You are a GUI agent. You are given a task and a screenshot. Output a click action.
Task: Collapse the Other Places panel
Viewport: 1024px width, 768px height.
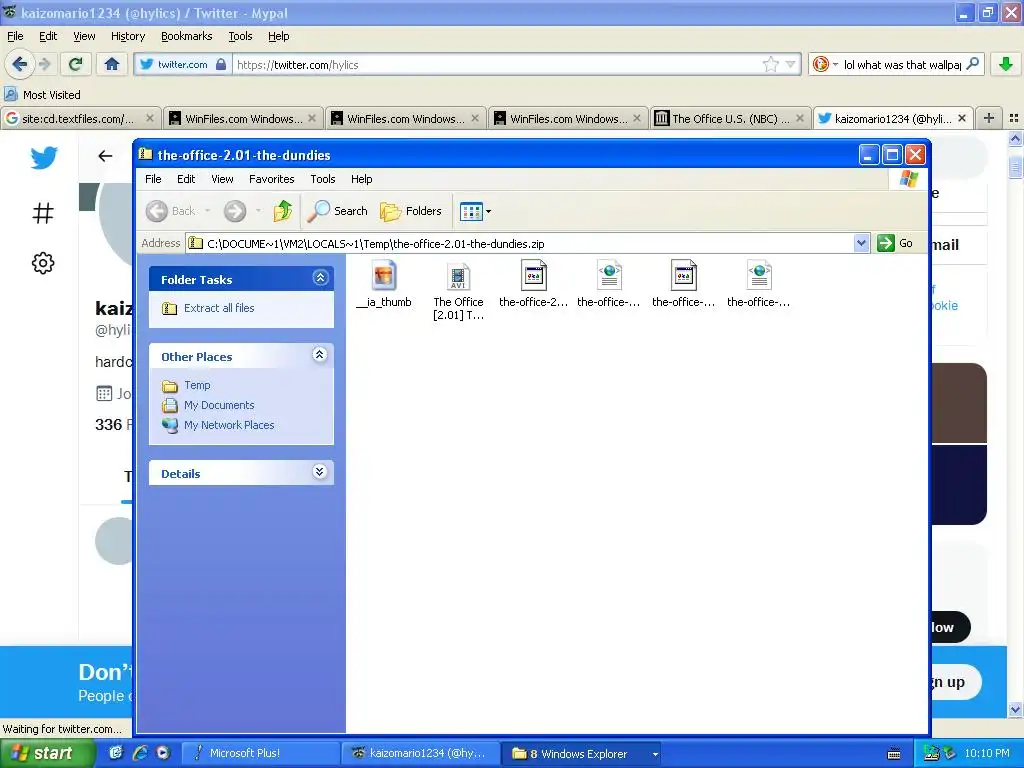coord(319,355)
